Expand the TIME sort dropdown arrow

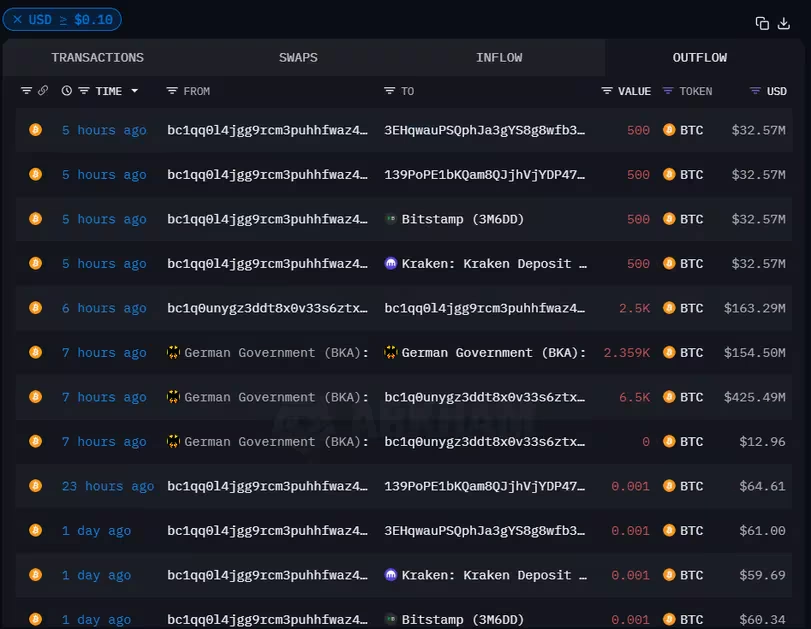tap(135, 91)
